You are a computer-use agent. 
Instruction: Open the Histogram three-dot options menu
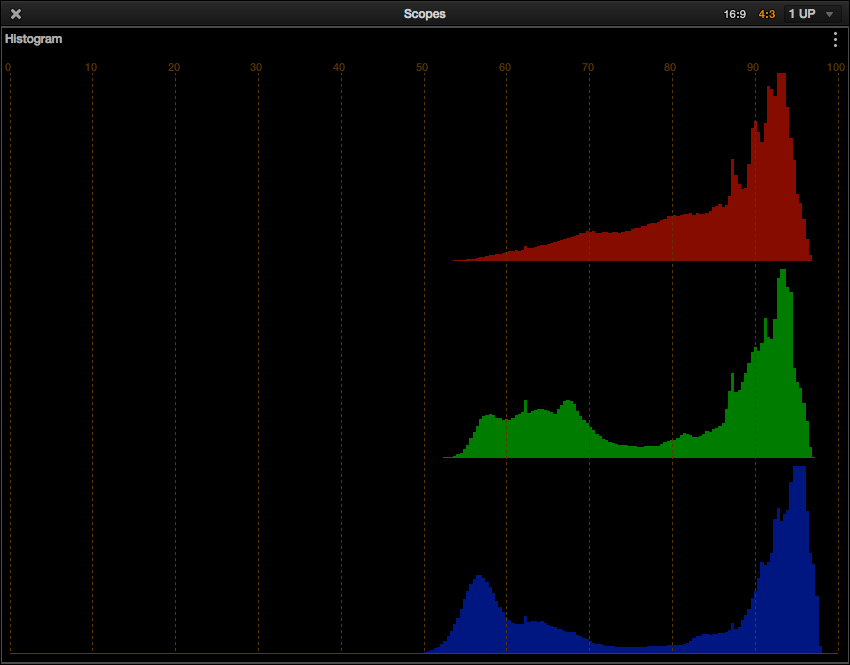(x=835, y=40)
